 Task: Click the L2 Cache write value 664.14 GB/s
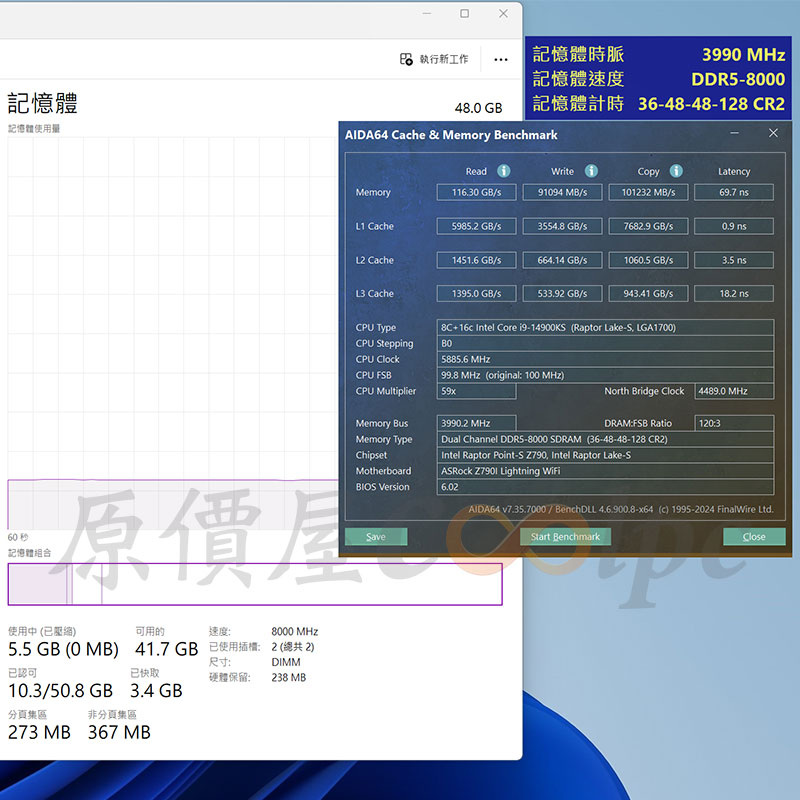click(562, 260)
